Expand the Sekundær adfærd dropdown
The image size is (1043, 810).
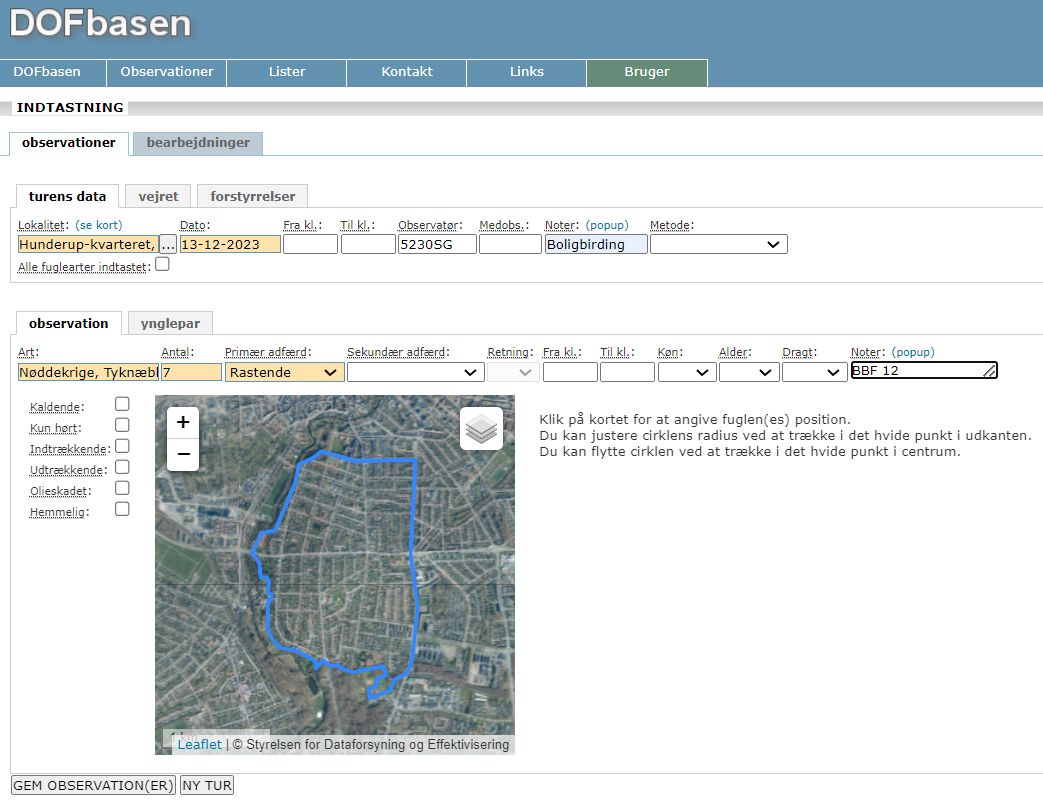pyautogui.click(x=414, y=372)
